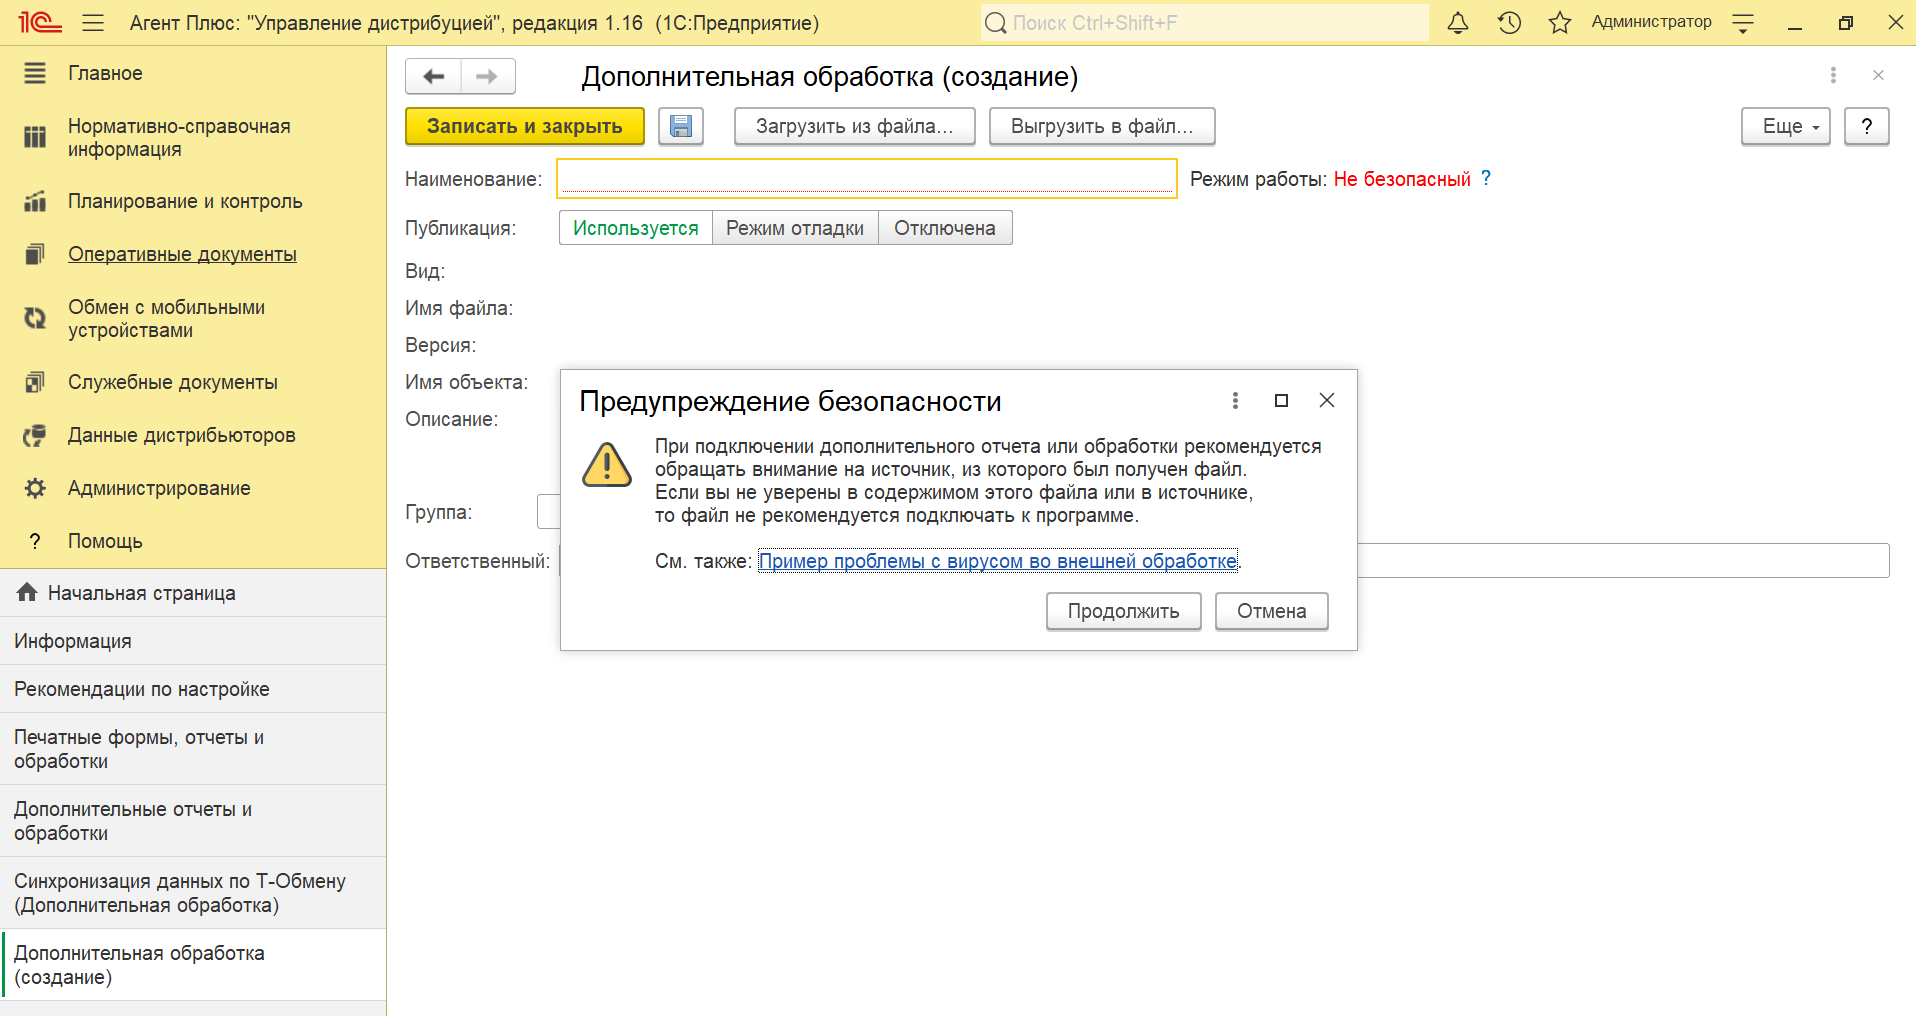Click the Нормативно-справочная информация icon
Viewport: 1916px width, 1016px height.
coord(35,138)
